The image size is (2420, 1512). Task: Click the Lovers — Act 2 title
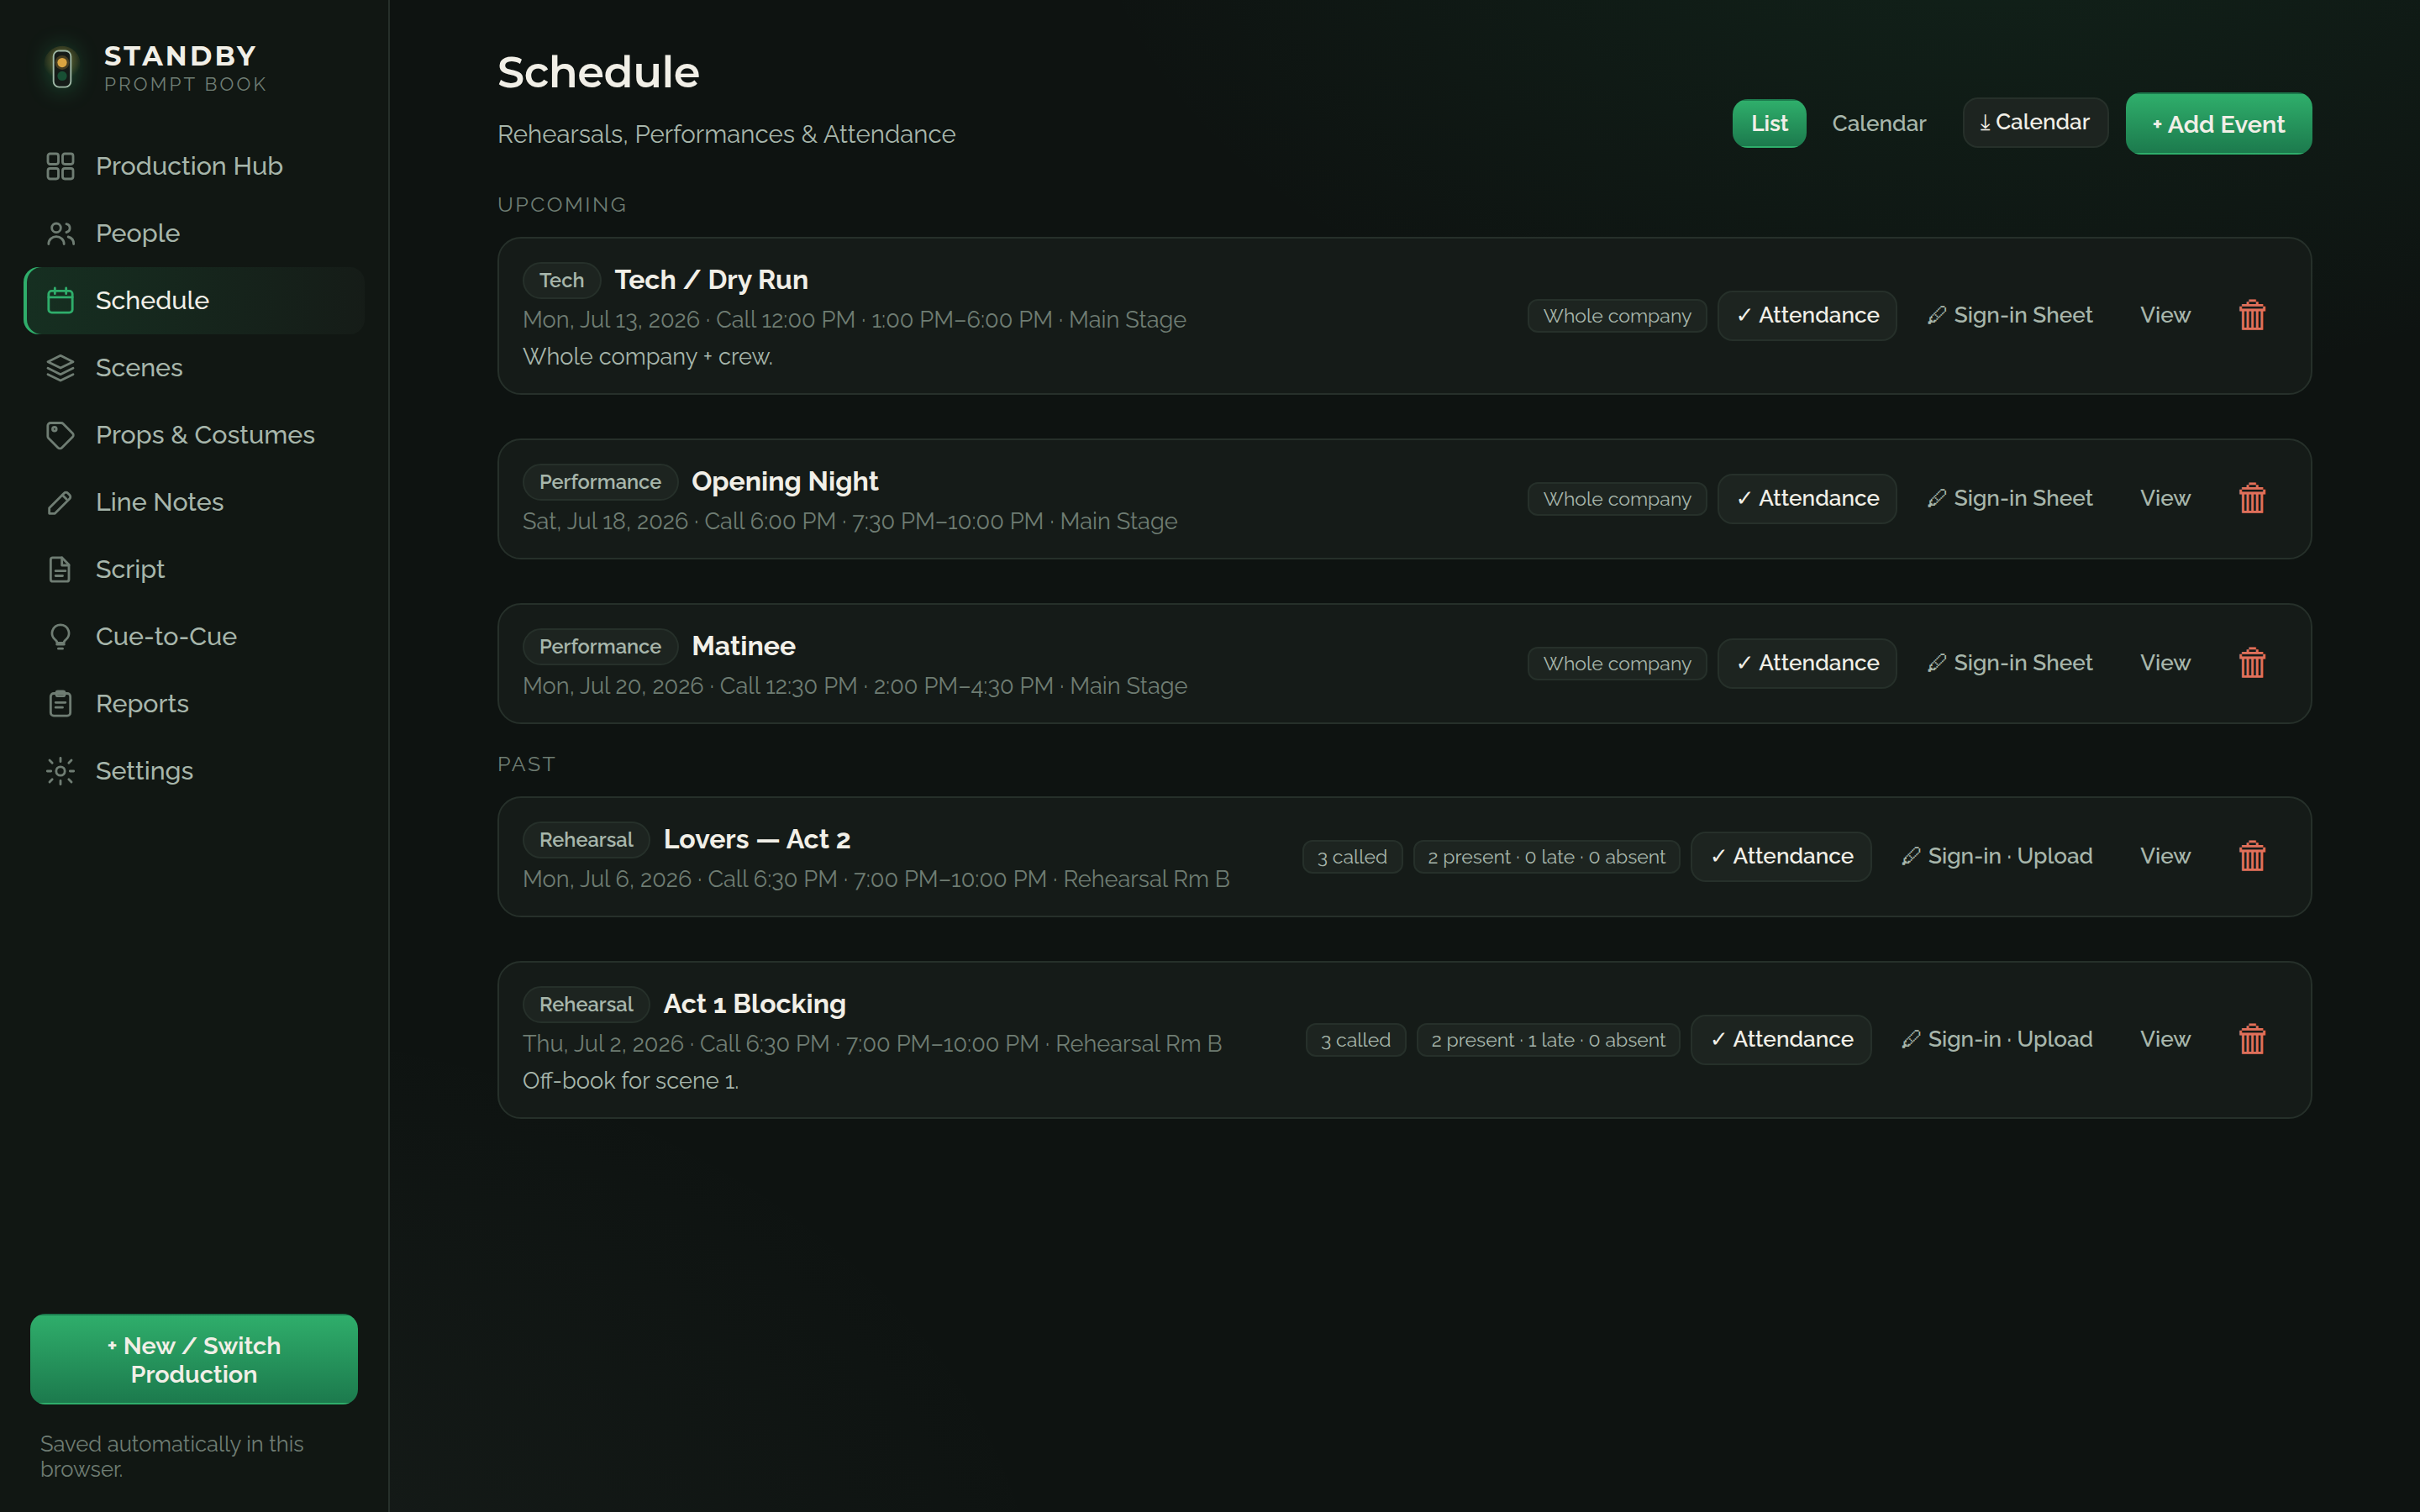coord(757,840)
